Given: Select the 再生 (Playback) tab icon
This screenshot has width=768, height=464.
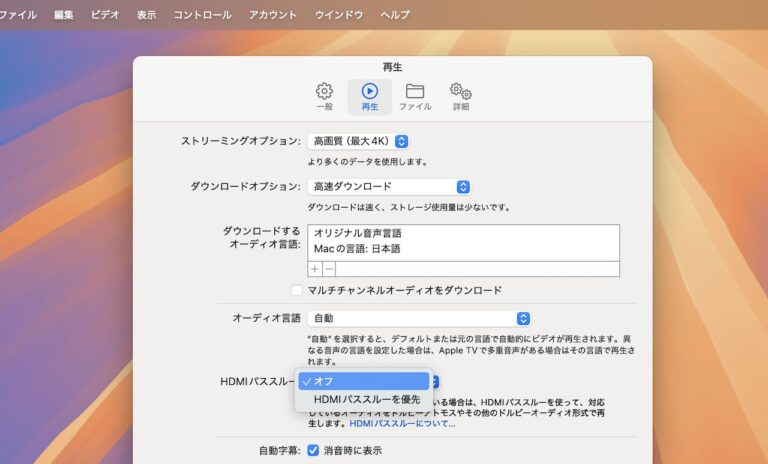Looking at the screenshot, I should point(370,96).
